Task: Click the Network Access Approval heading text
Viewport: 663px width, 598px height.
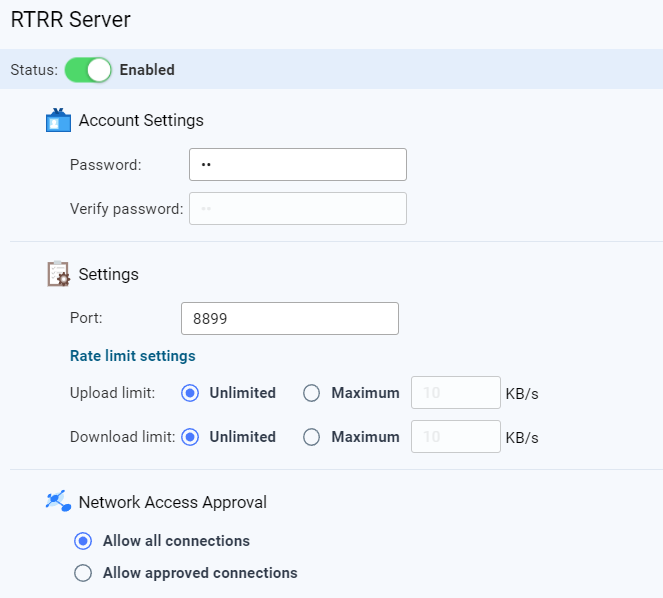Action: pyautogui.click(x=172, y=502)
